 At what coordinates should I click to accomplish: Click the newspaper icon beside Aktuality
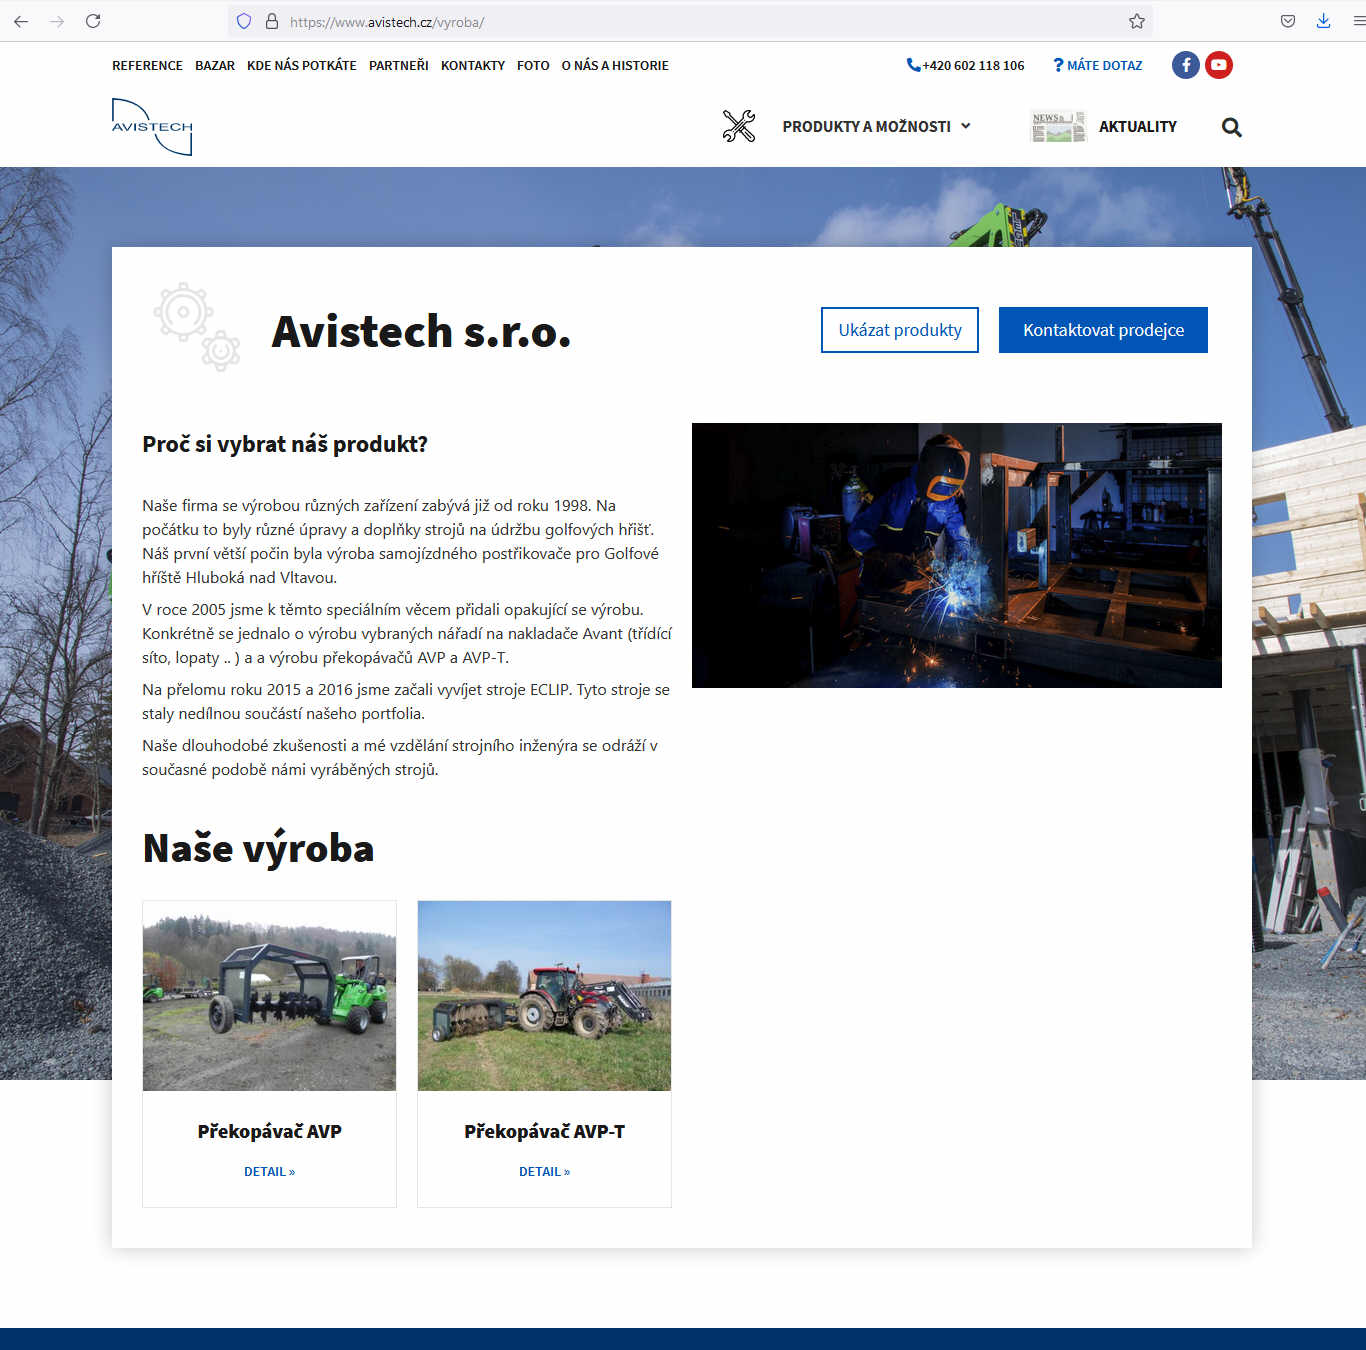click(x=1058, y=126)
